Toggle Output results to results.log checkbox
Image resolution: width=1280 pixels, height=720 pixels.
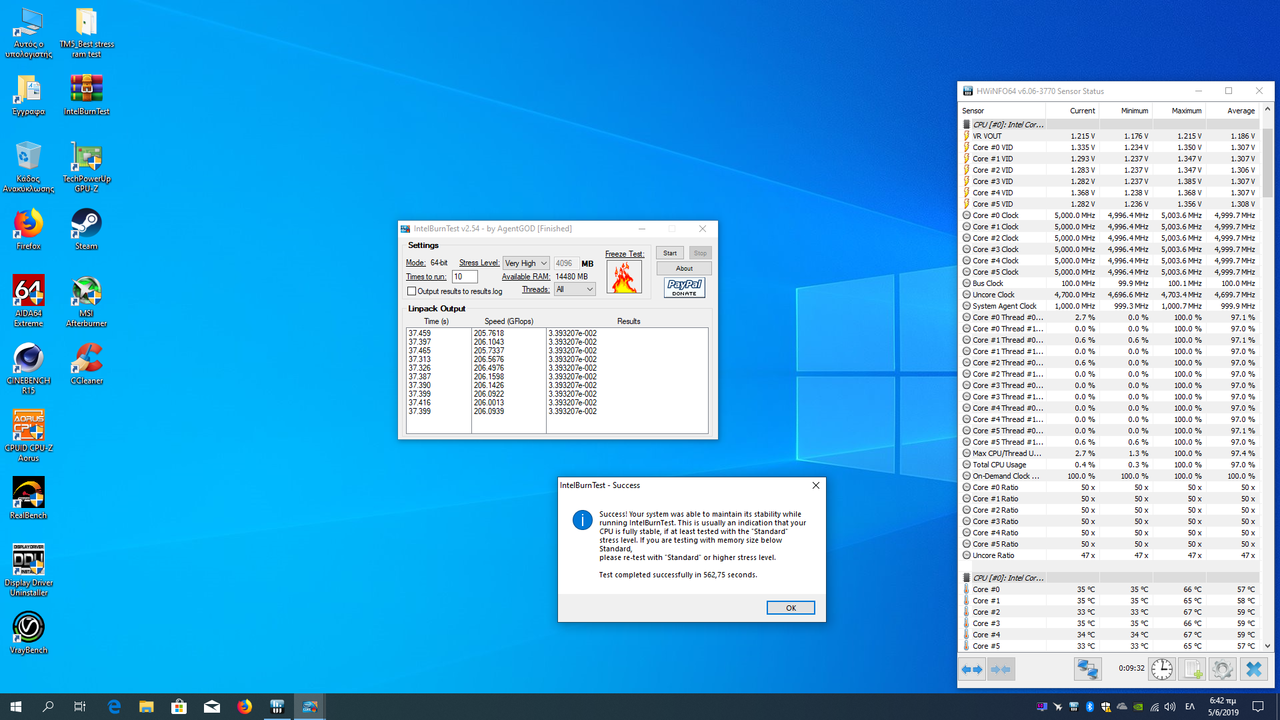coord(411,291)
